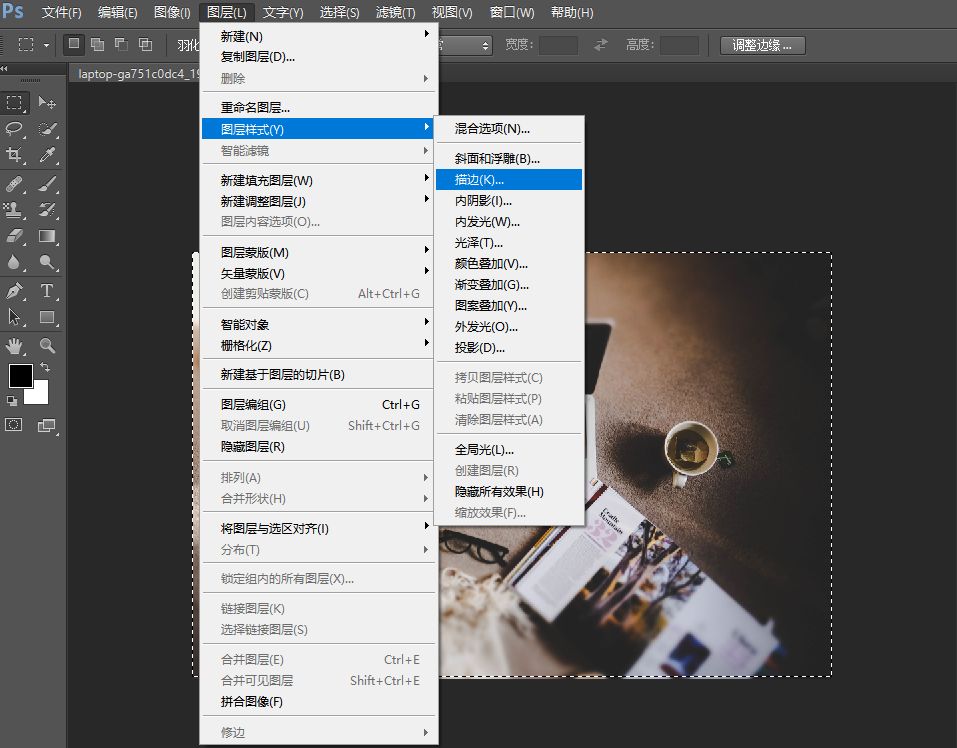Select the Dodge tool

tap(47, 262)
